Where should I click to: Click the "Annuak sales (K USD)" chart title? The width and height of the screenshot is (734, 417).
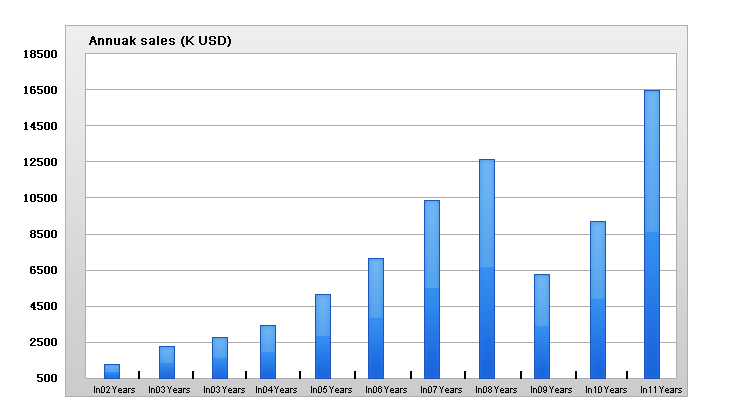(x=160, y=40)
